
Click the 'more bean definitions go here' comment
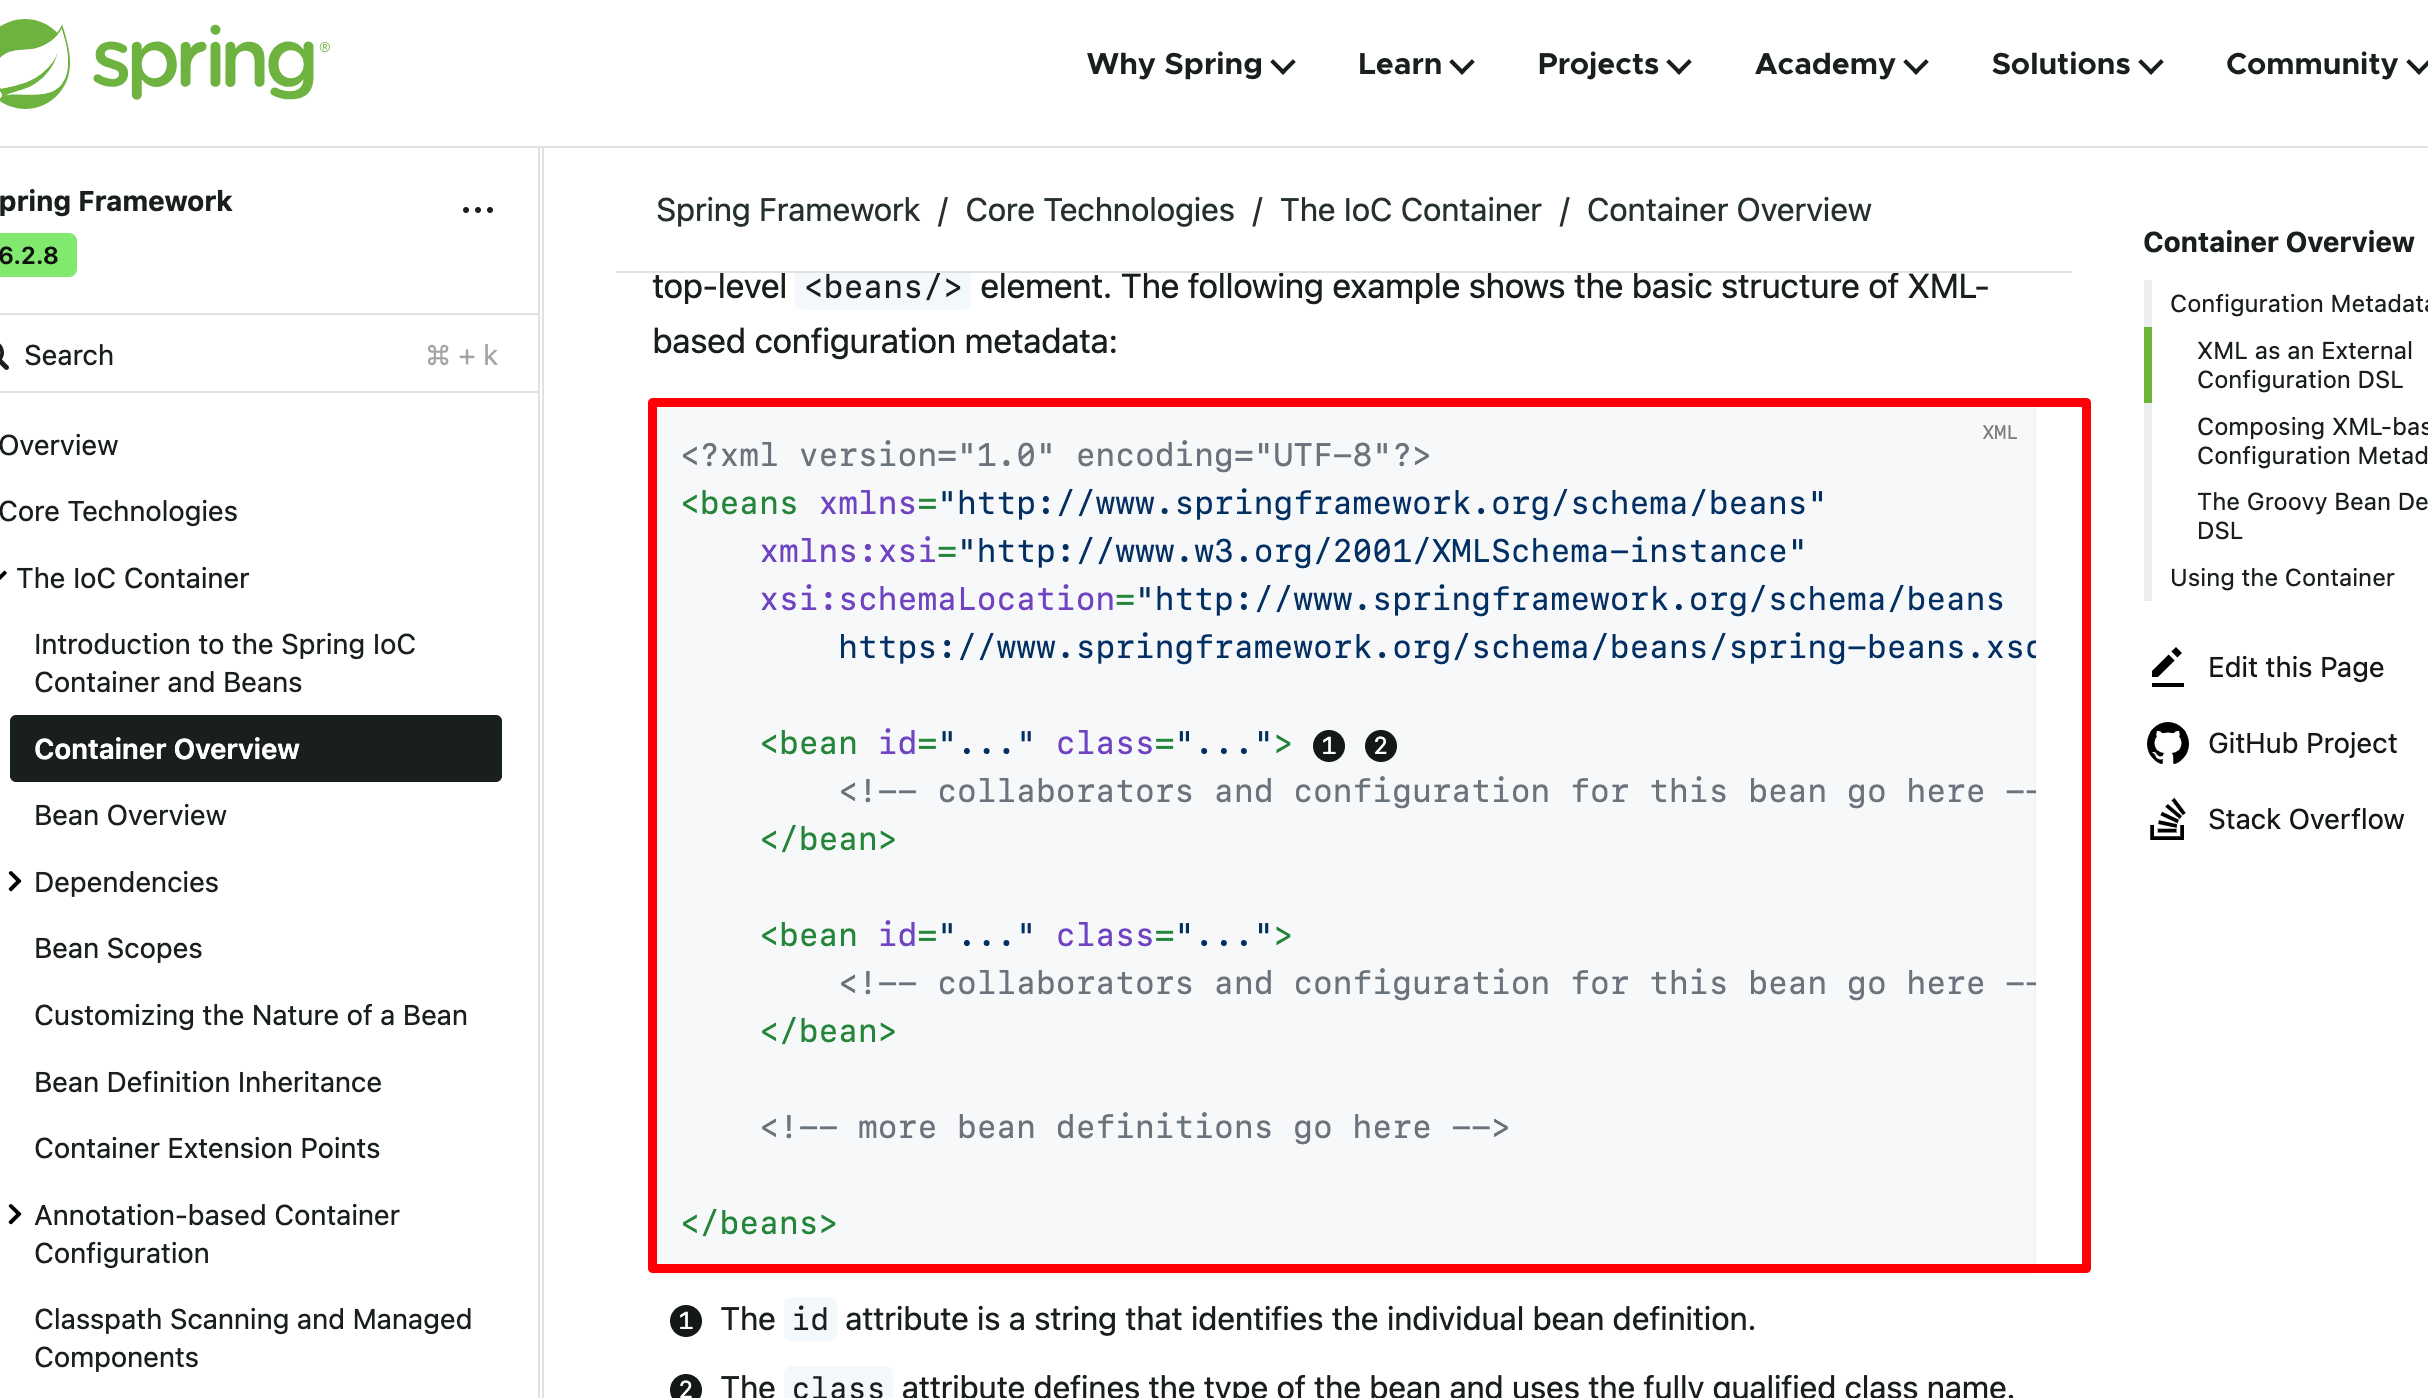[1134, 1127]
